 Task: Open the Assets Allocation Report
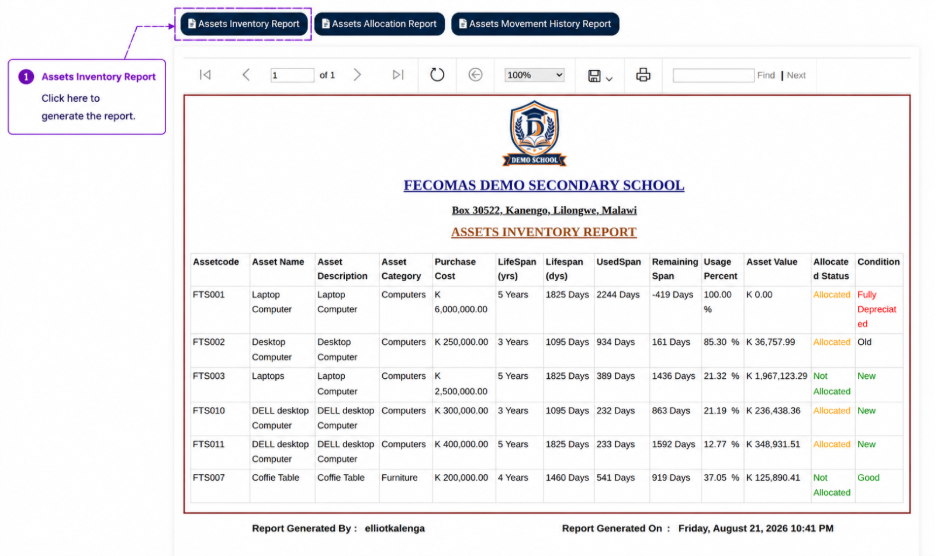[380, 24]
